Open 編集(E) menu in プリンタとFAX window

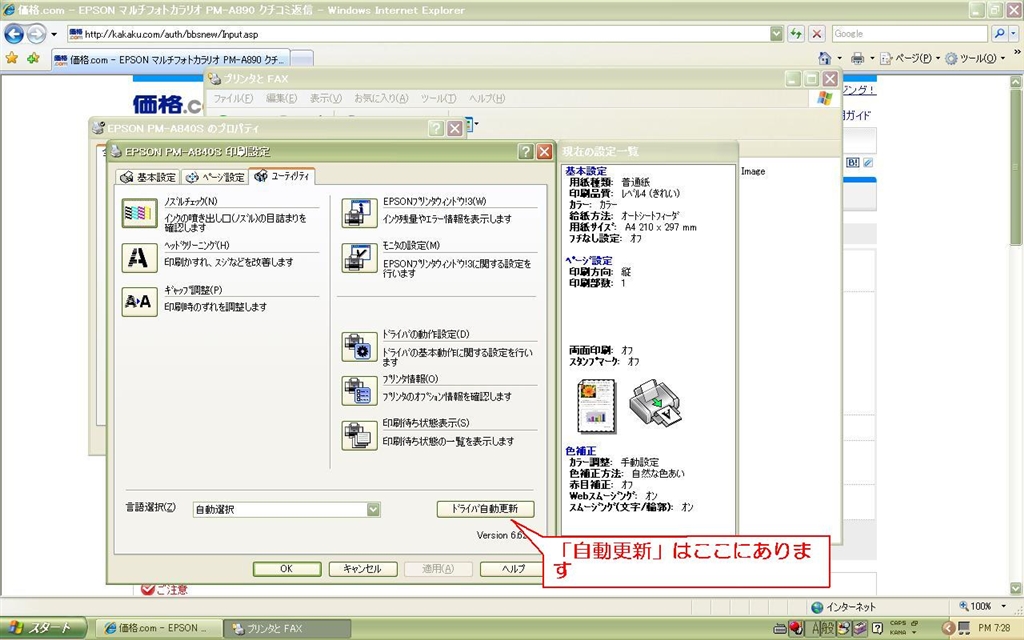click(281, 98)
